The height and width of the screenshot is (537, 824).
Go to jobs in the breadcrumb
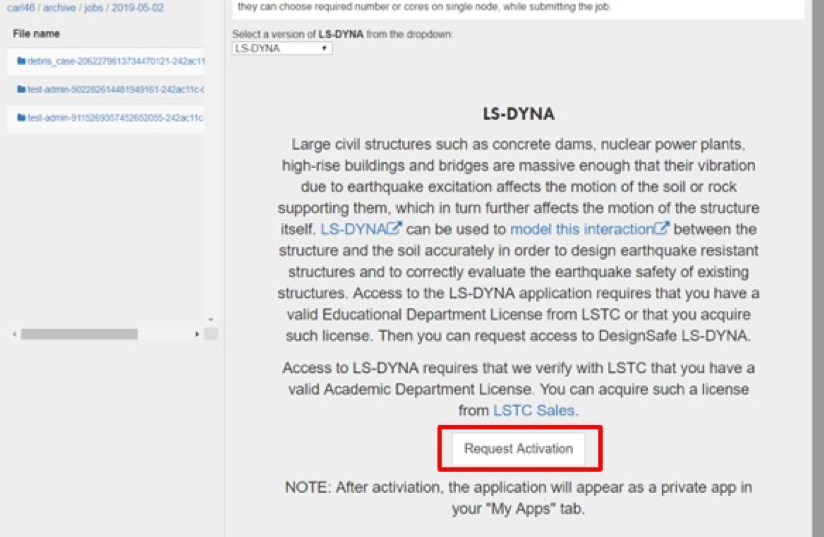tap(94, 8)
